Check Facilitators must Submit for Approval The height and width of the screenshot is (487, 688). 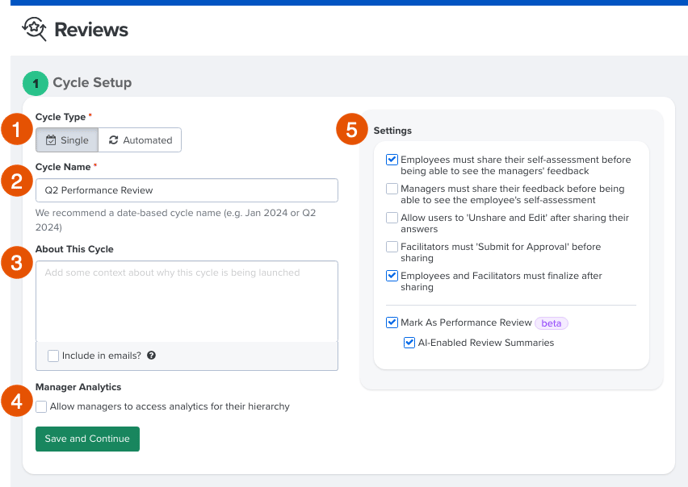pyautogui.click(x=392, y=247)
